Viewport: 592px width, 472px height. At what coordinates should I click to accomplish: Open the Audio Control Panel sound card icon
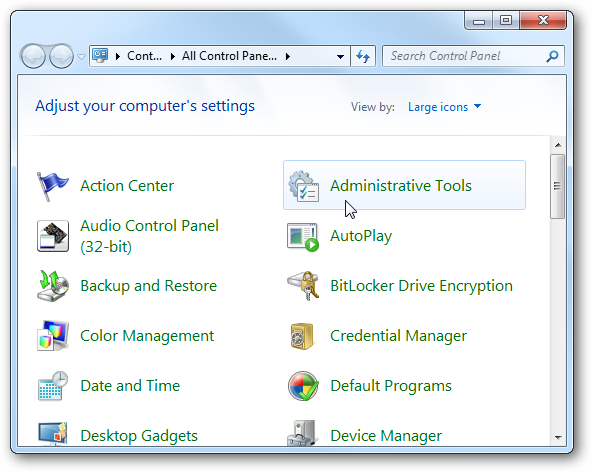pyautogui.click(x=53, y=236)
